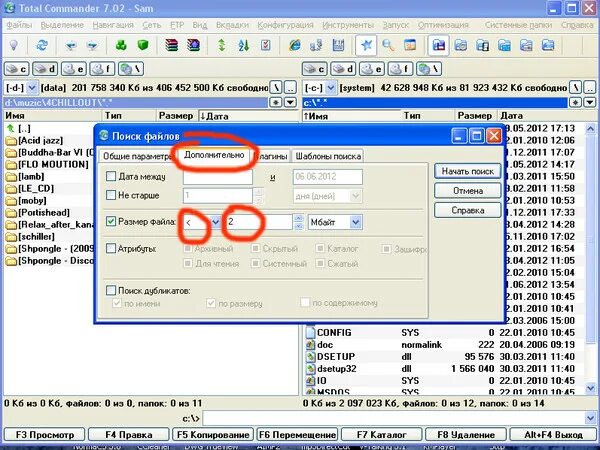Click the 'Отмена' button in search dialog
The image size is (600, 450).
pos(468,191)
